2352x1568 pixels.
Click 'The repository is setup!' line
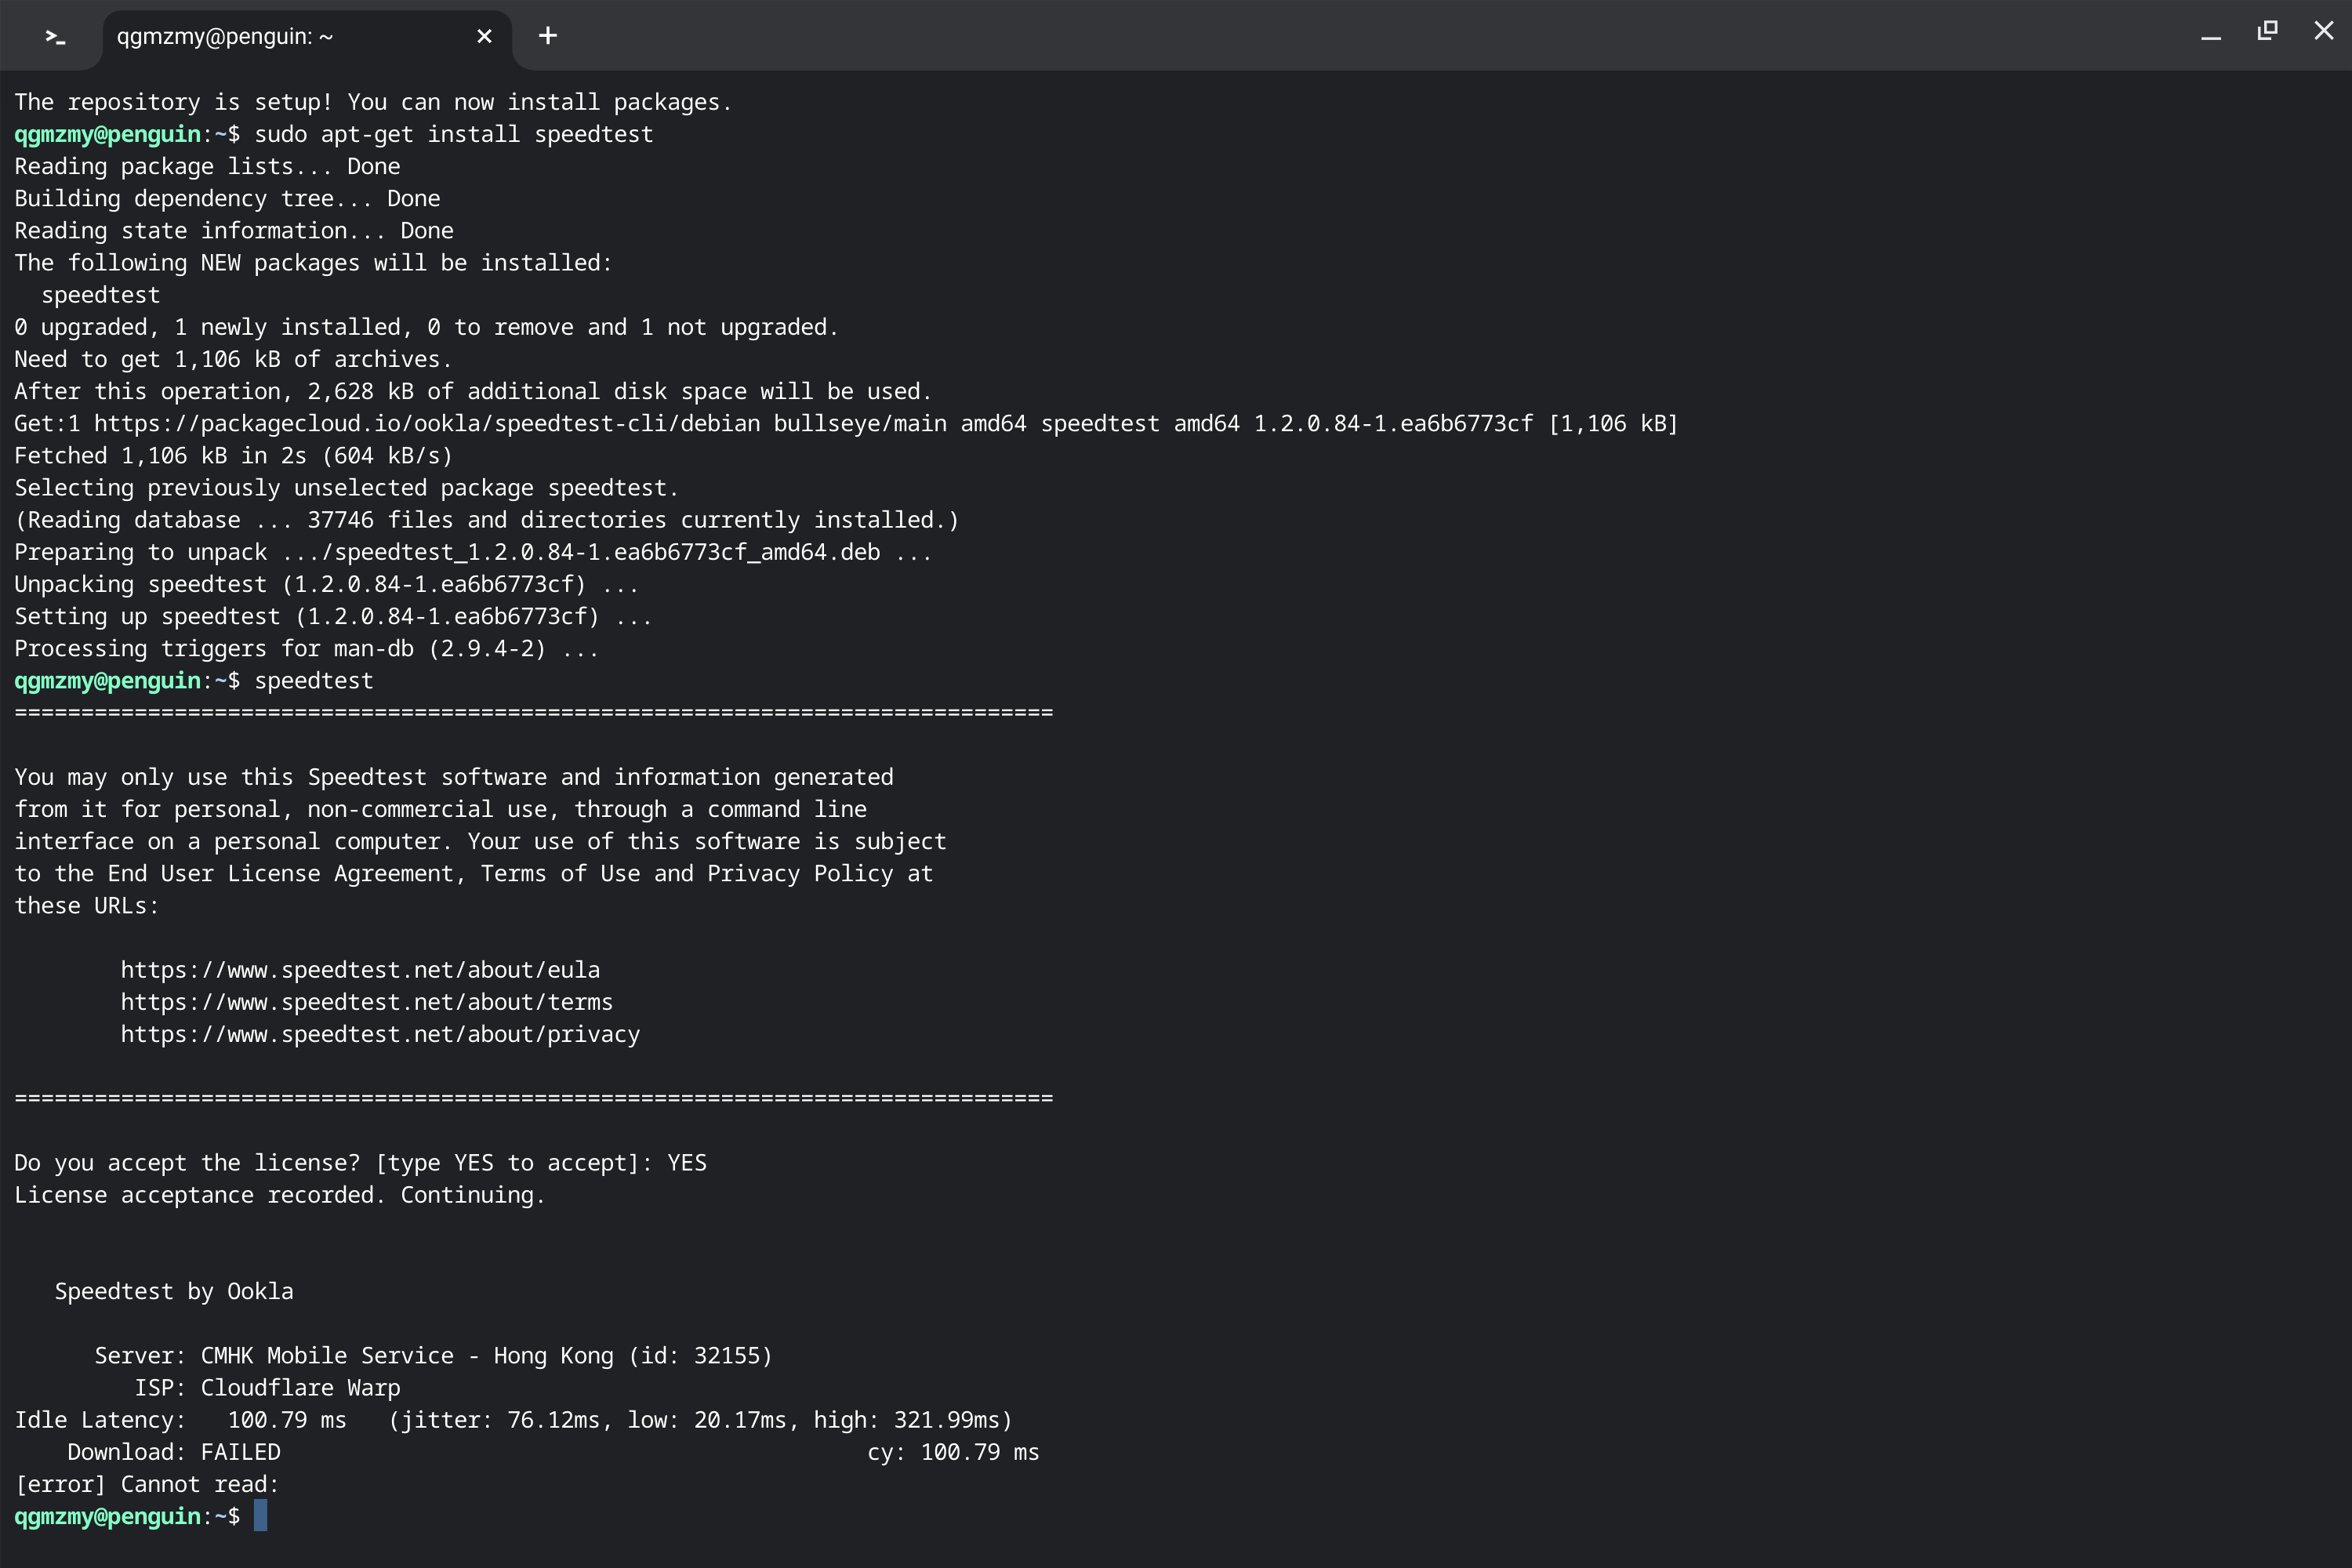click(373, 102)
